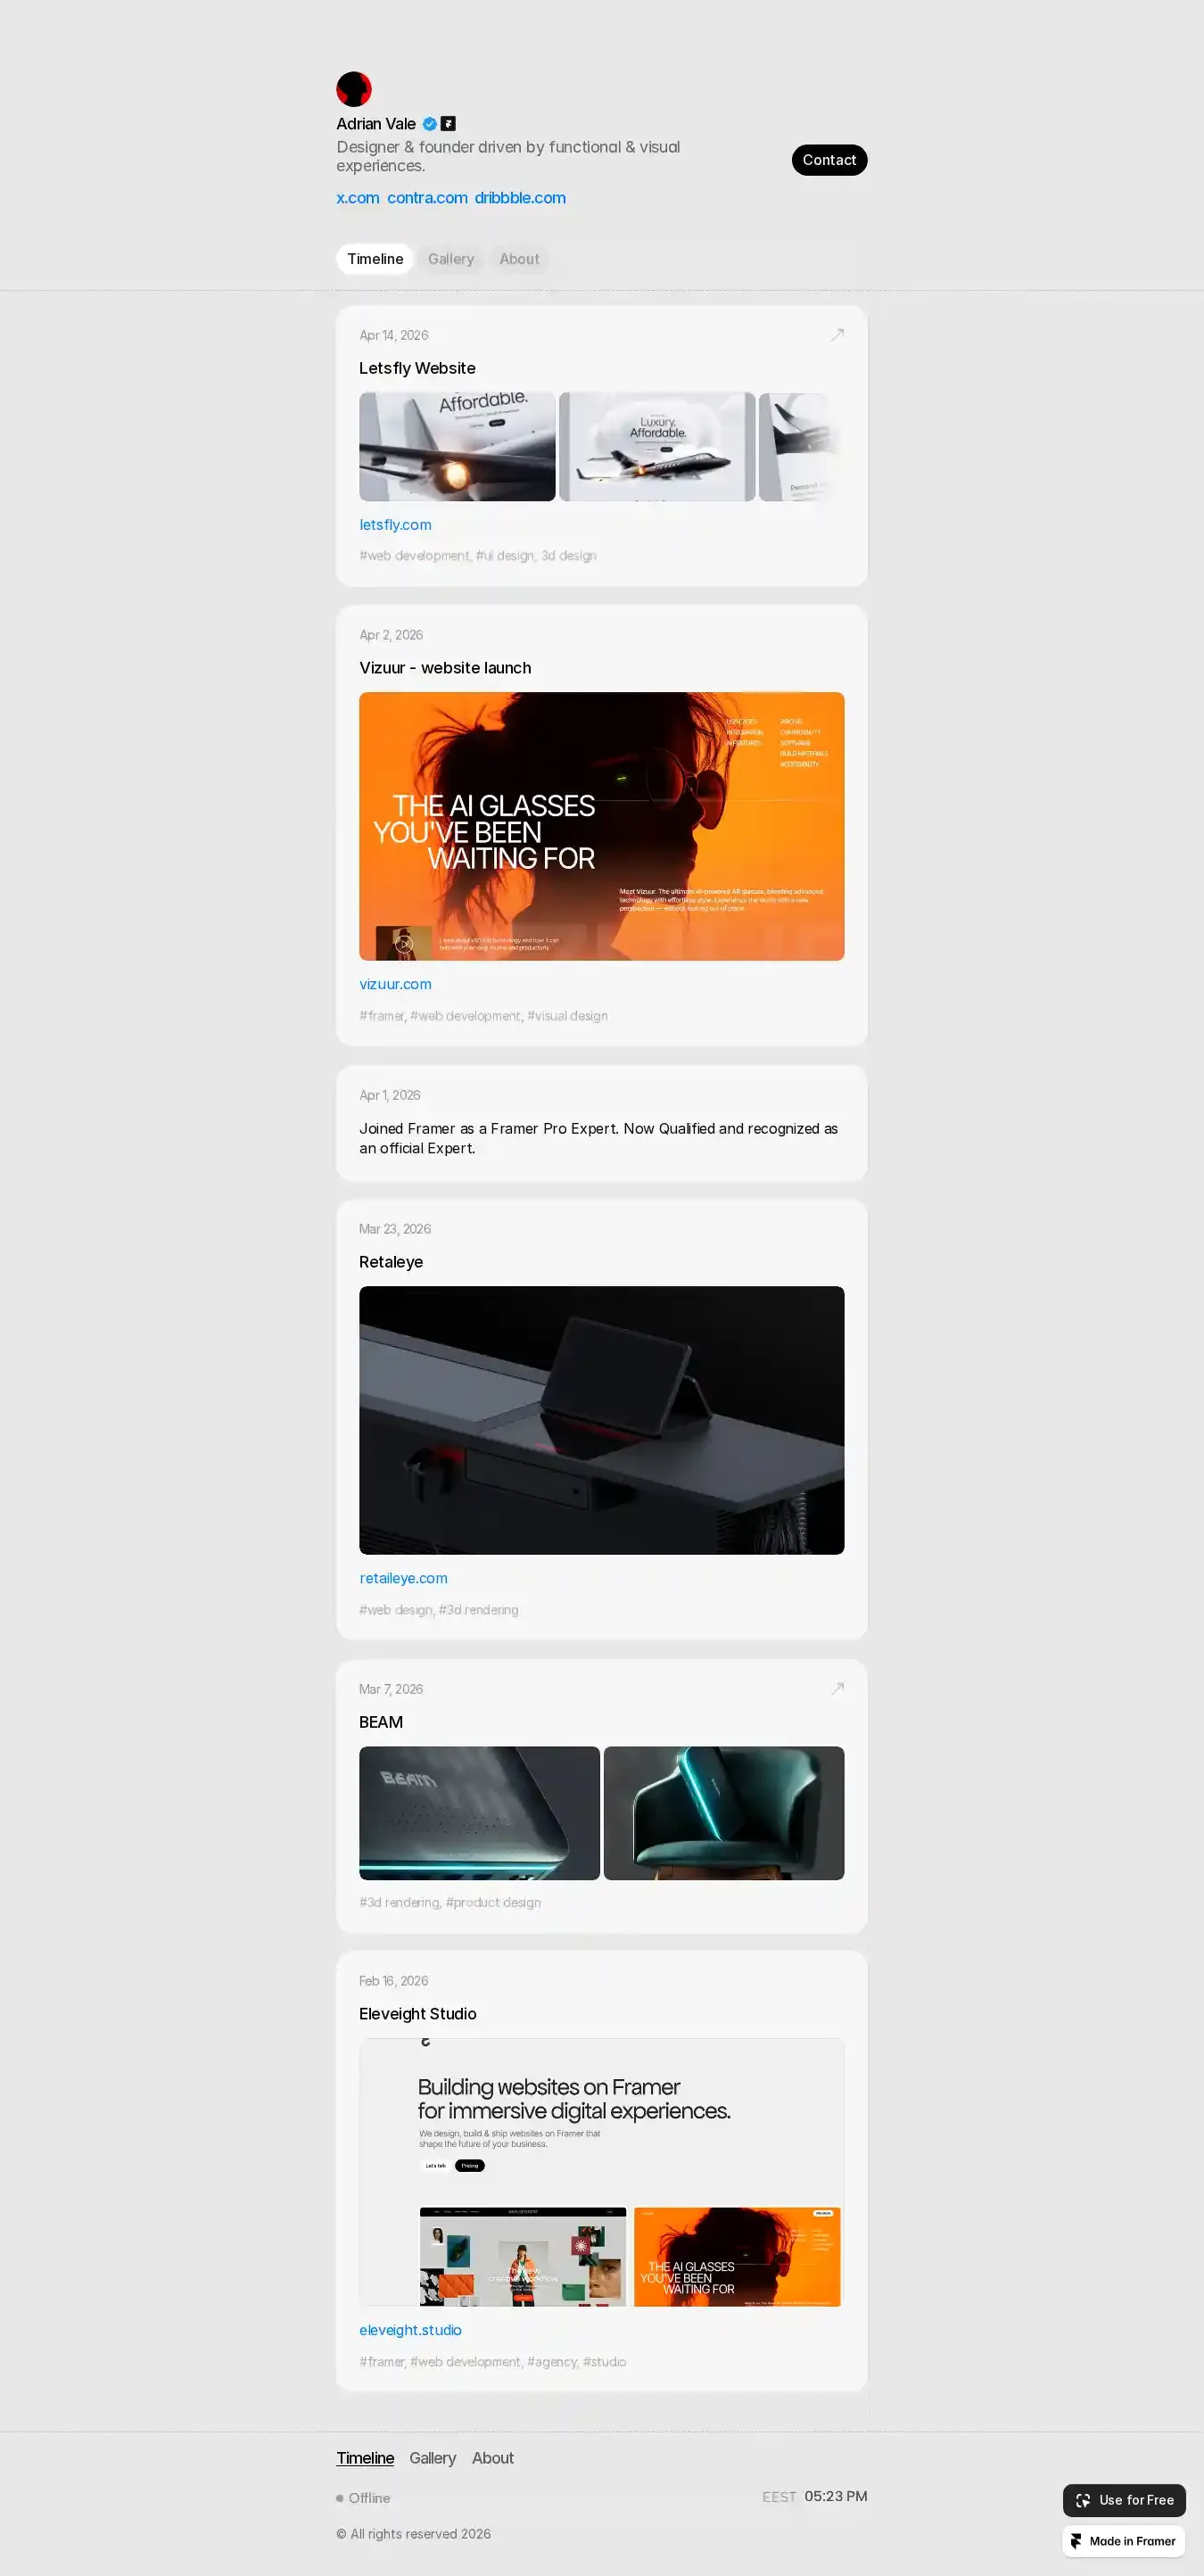Open the dribbble.com profile link

point(520,198)
